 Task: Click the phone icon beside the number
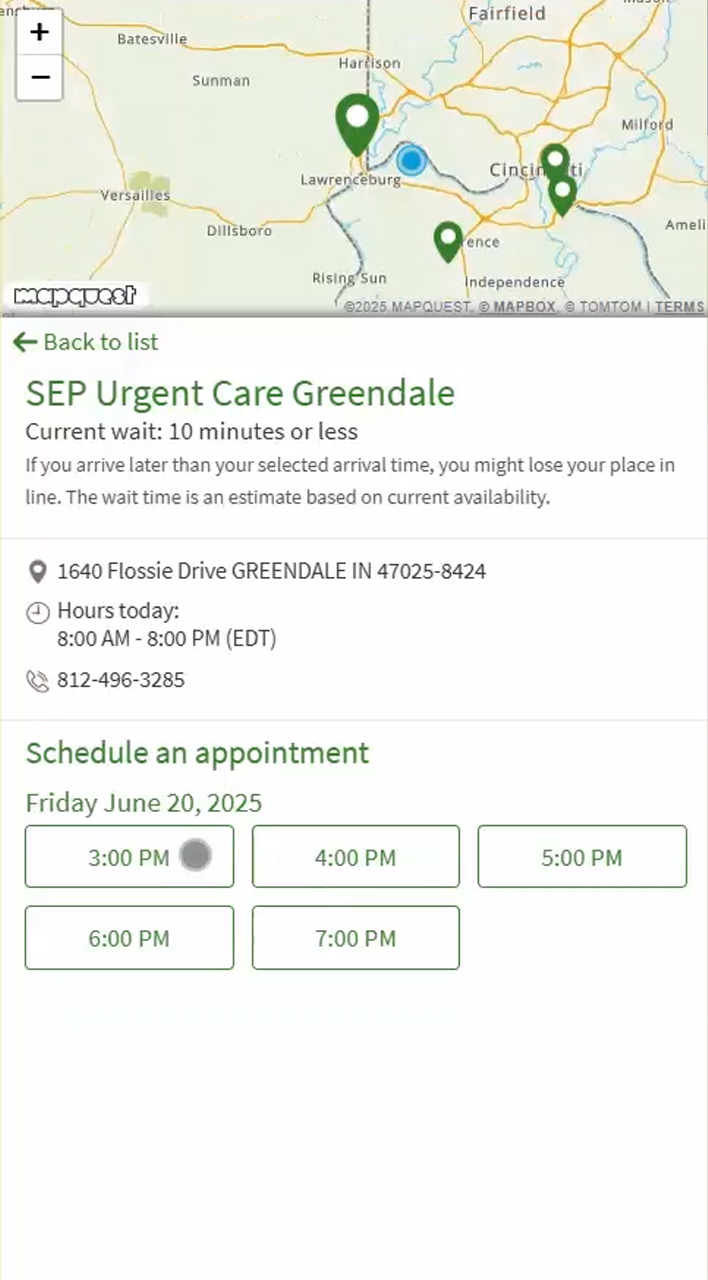point(37,681)
